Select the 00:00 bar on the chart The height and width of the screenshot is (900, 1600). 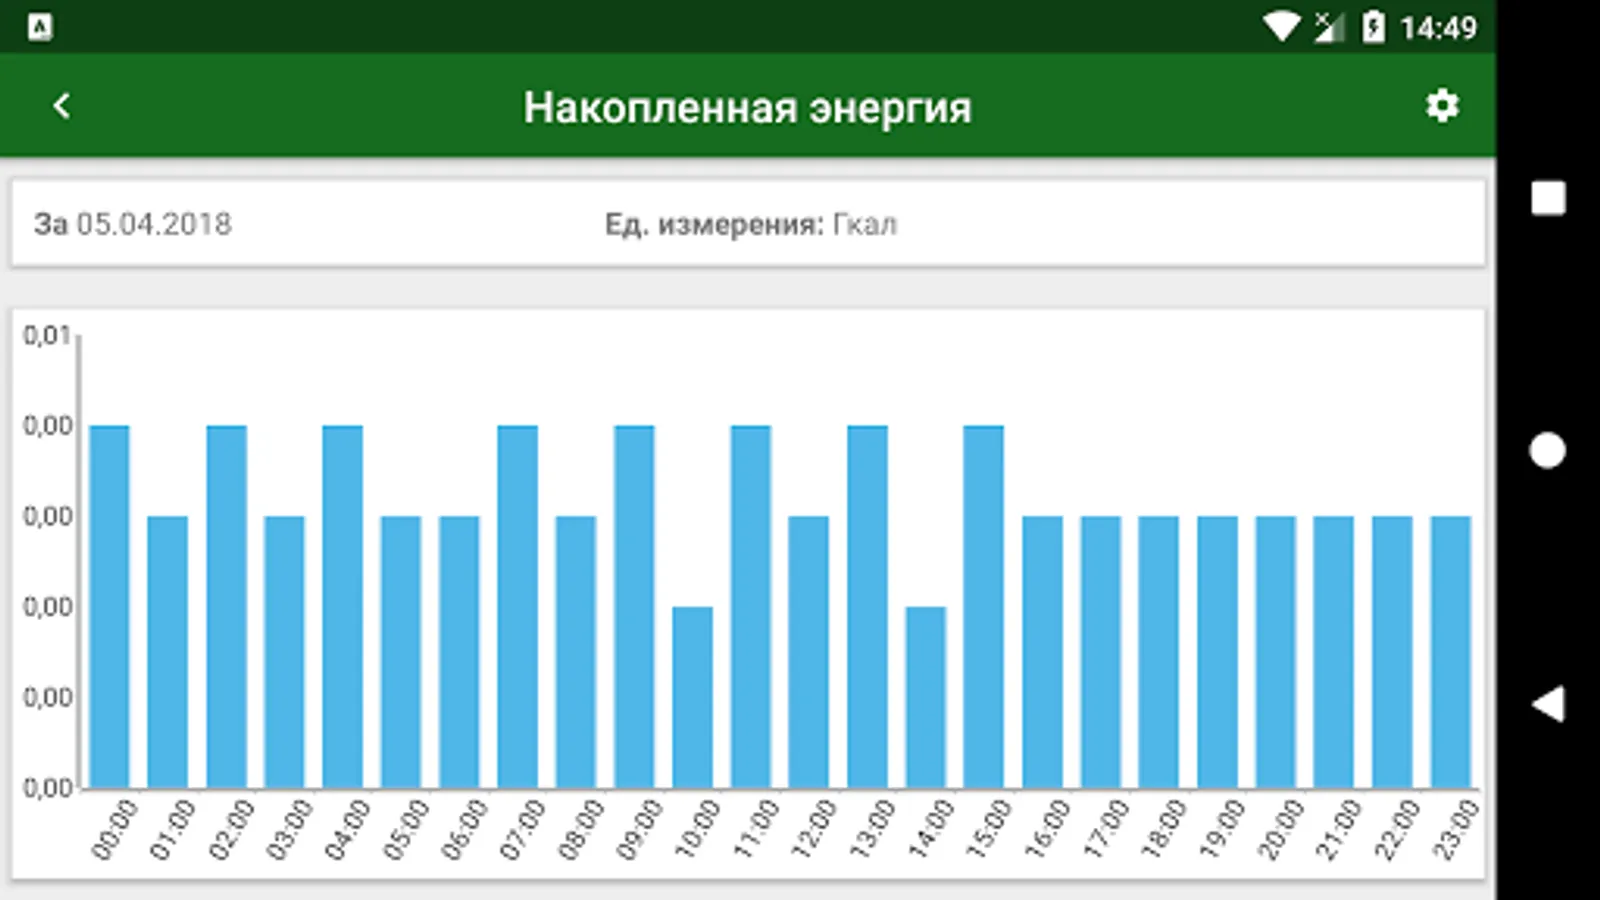110,600
